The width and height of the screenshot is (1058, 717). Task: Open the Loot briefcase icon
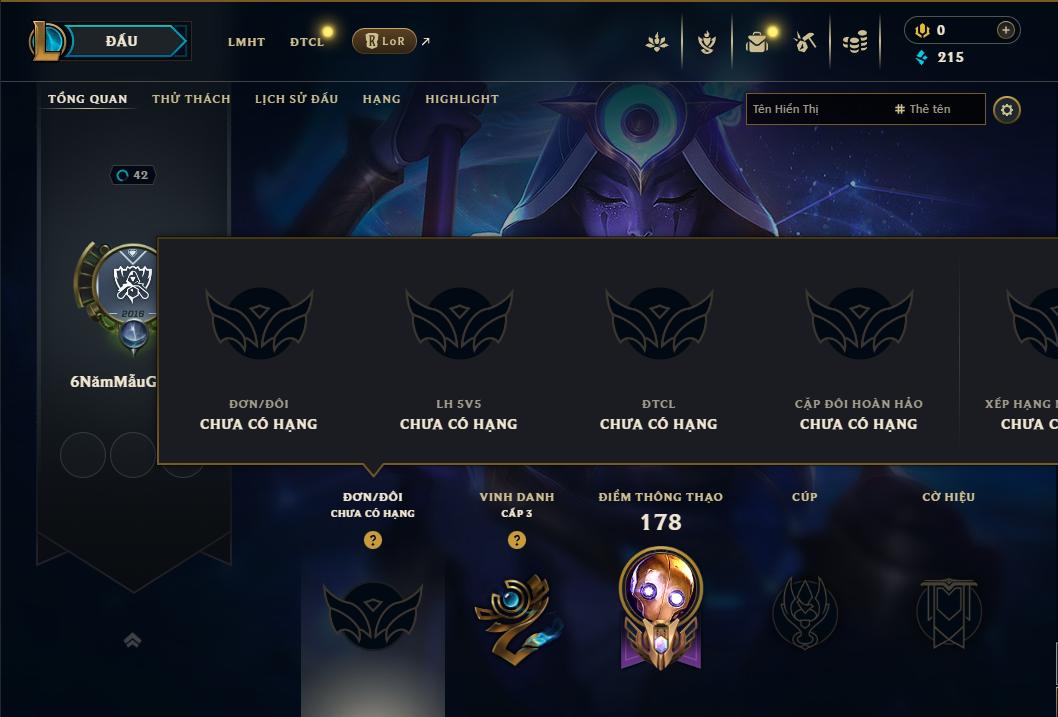tap(757, 42)
